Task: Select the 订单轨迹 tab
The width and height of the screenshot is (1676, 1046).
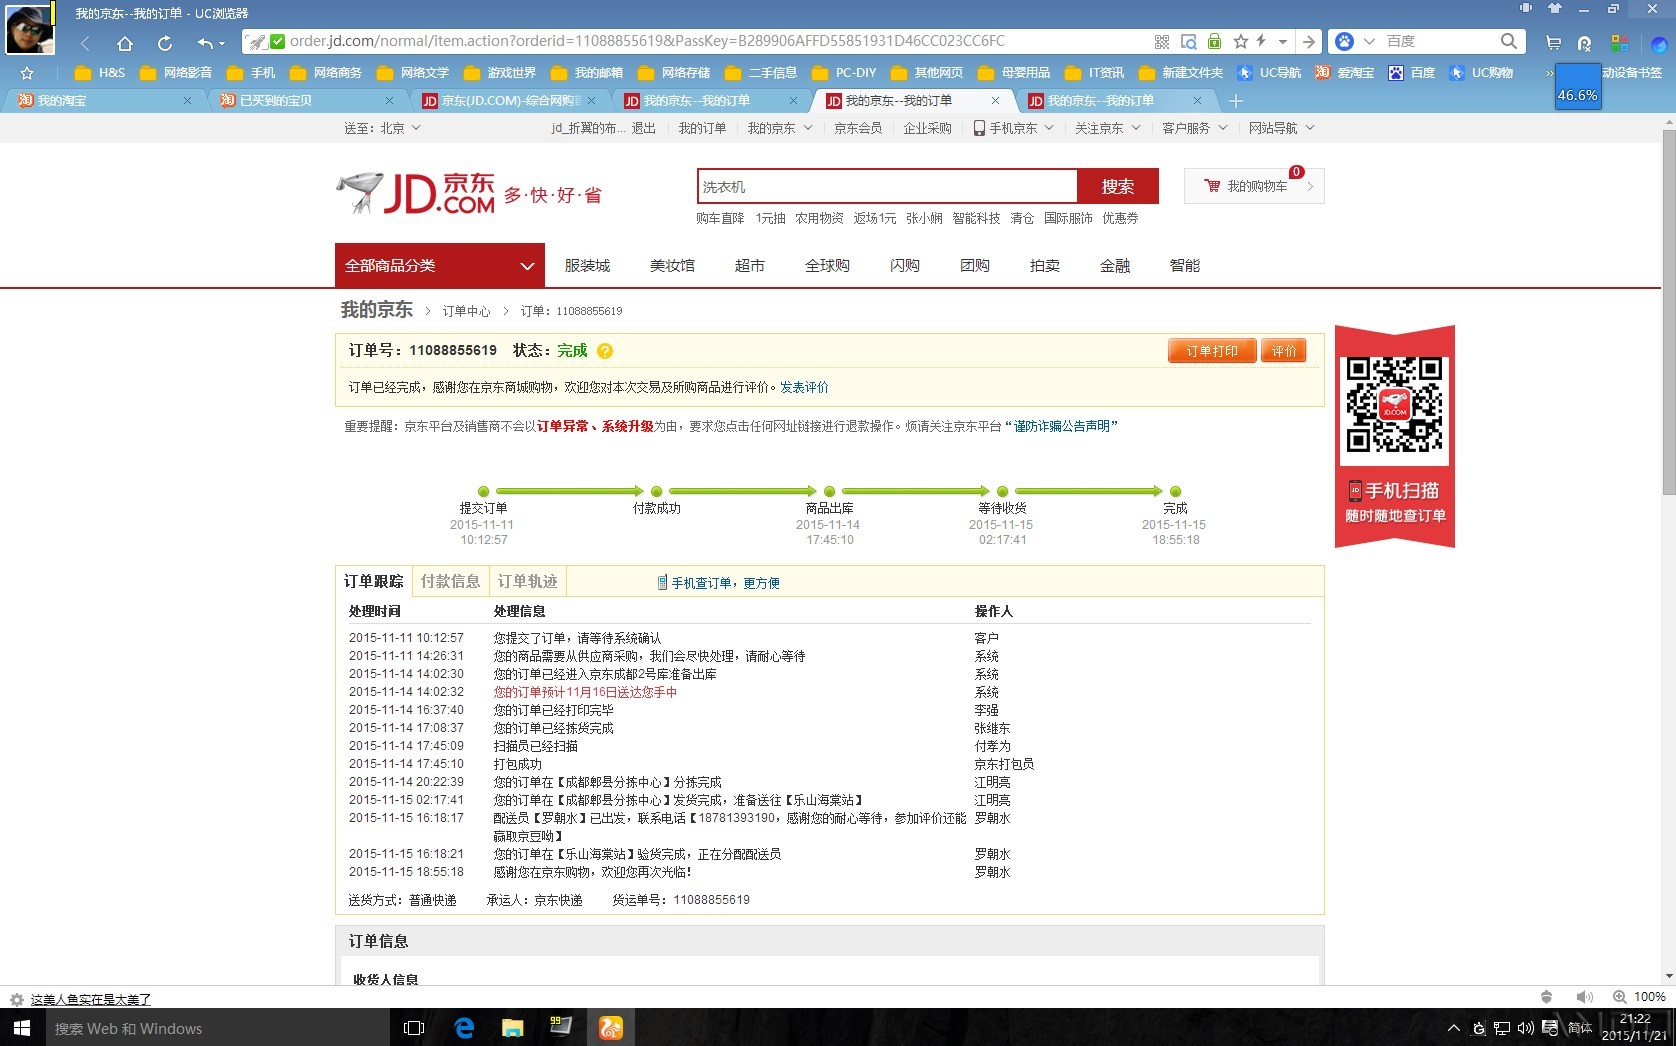Action: [527, 581]
